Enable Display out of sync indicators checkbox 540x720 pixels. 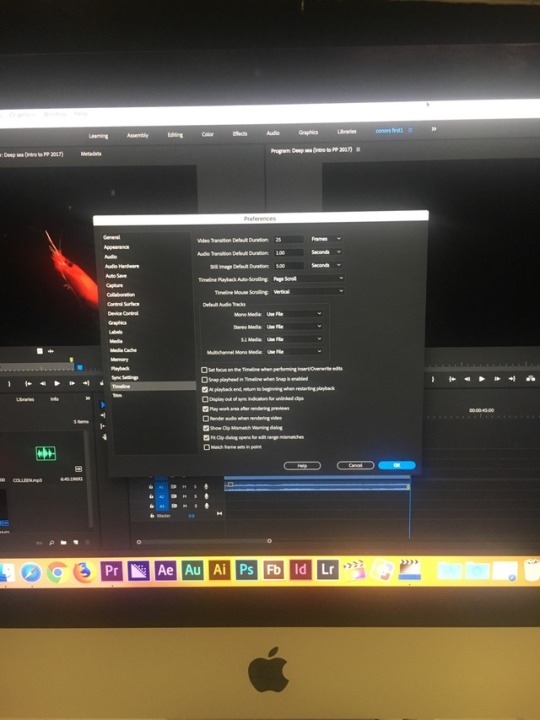pyautogui.click(x=205, y=399)
